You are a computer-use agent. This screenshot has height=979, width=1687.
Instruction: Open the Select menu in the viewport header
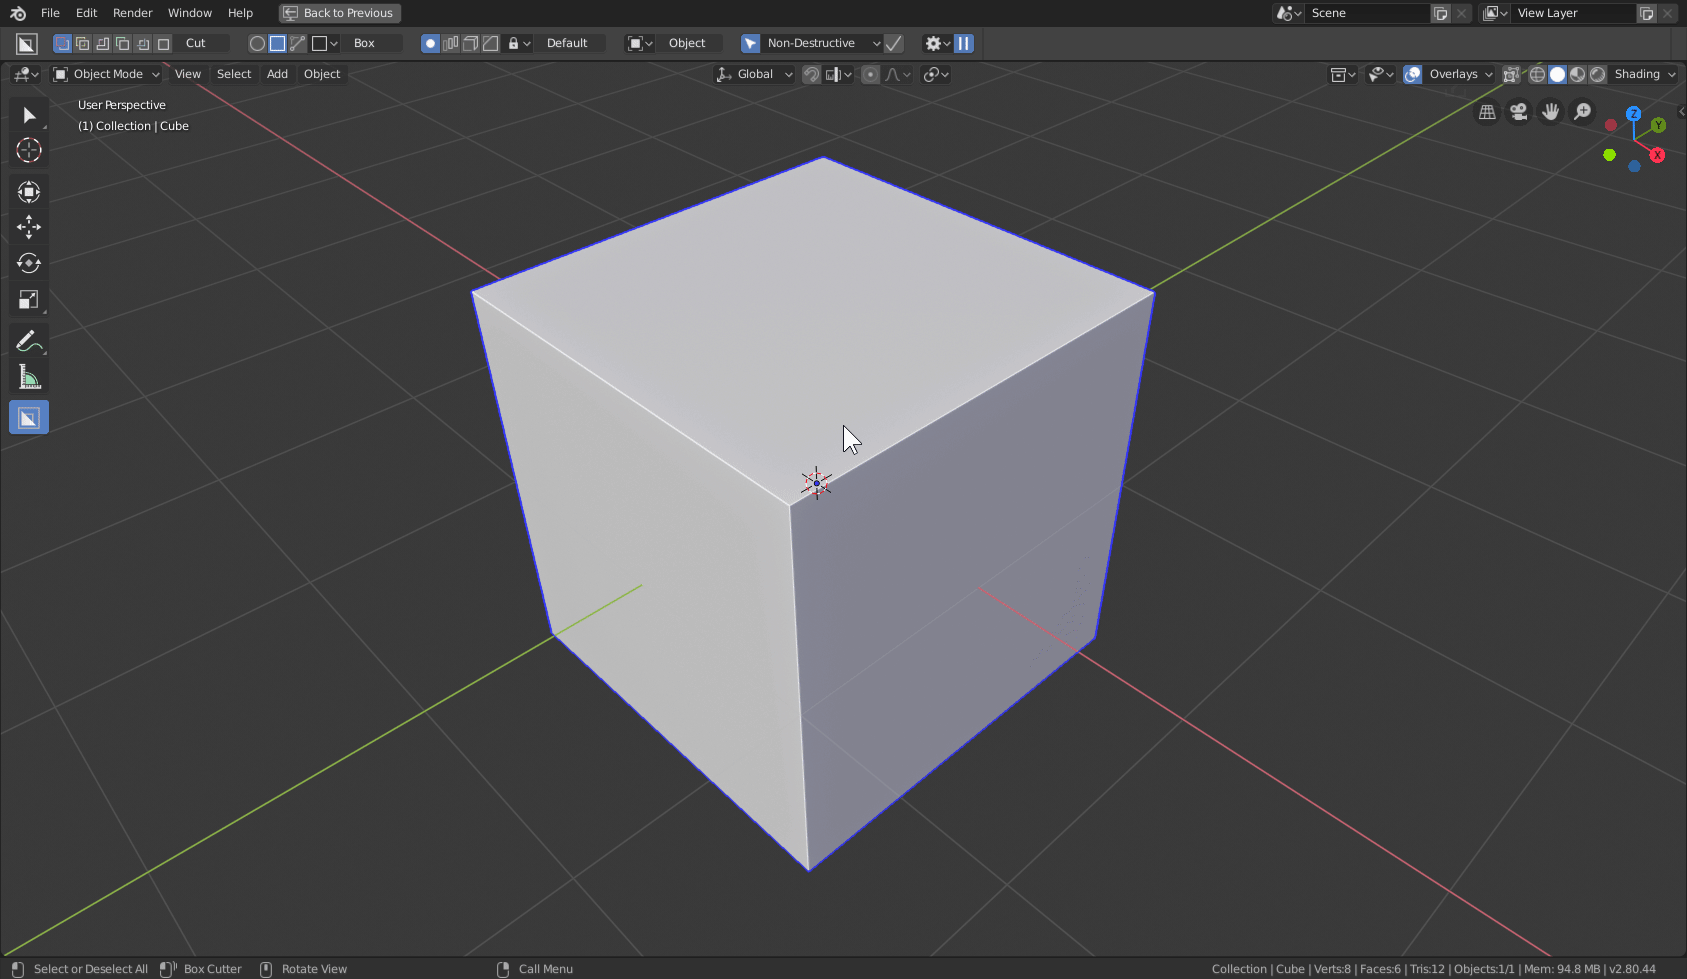234,74
